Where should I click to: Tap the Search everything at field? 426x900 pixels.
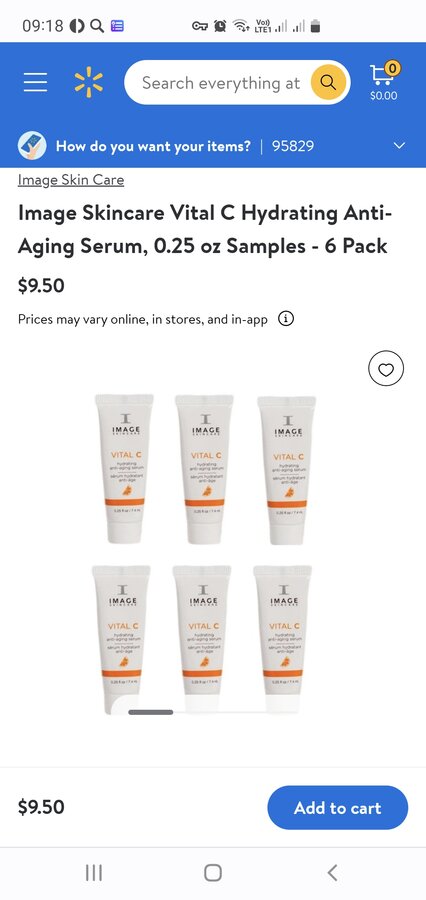(x=221, y=83)
